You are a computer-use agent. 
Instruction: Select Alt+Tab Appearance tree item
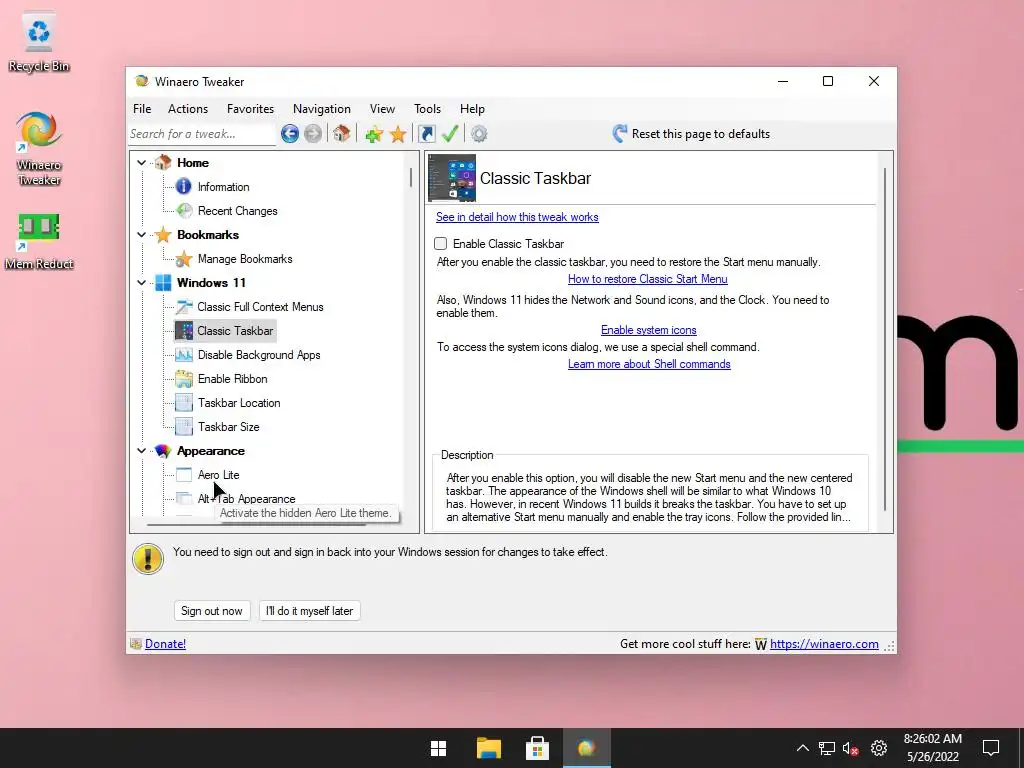click(246, 499)
